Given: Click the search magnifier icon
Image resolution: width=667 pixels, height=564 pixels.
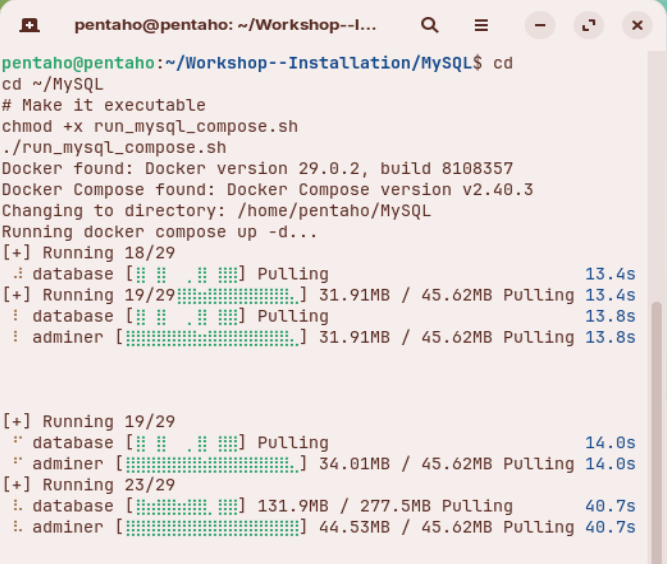Looking at the screenshot, I should click(x=430, y=25).
